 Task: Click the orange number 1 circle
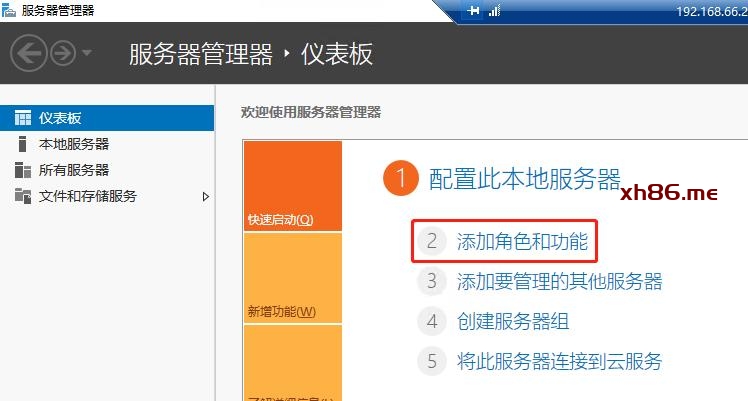[400, 179]
